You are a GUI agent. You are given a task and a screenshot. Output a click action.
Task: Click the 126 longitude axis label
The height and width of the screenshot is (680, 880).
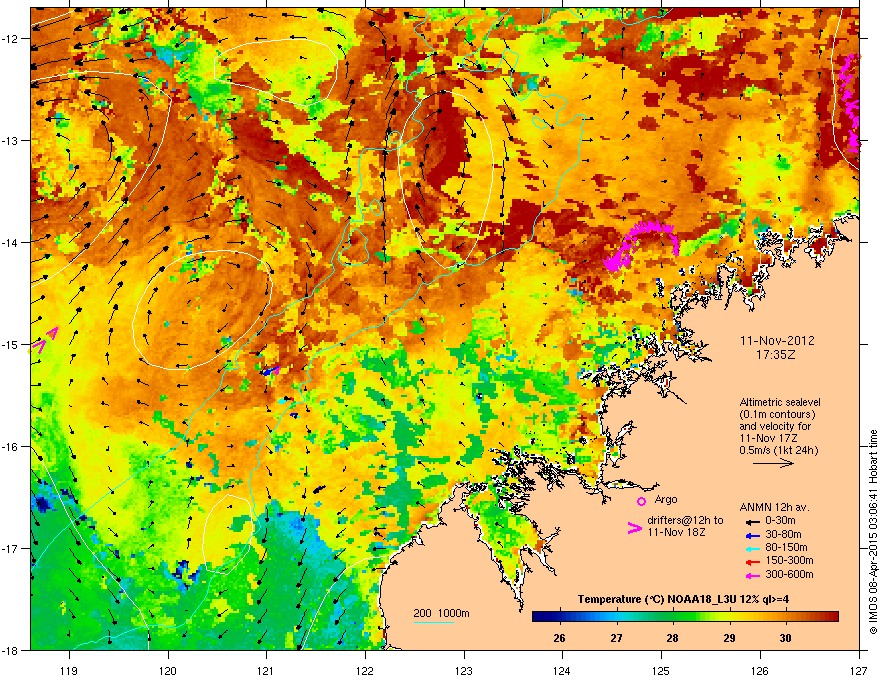[760, 670]
